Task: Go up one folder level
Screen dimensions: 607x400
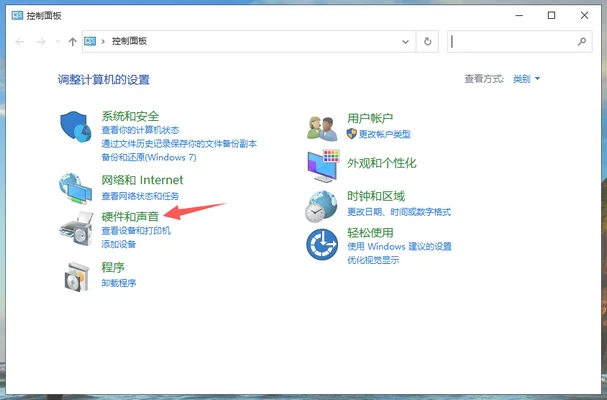Action: click(72, 41)
